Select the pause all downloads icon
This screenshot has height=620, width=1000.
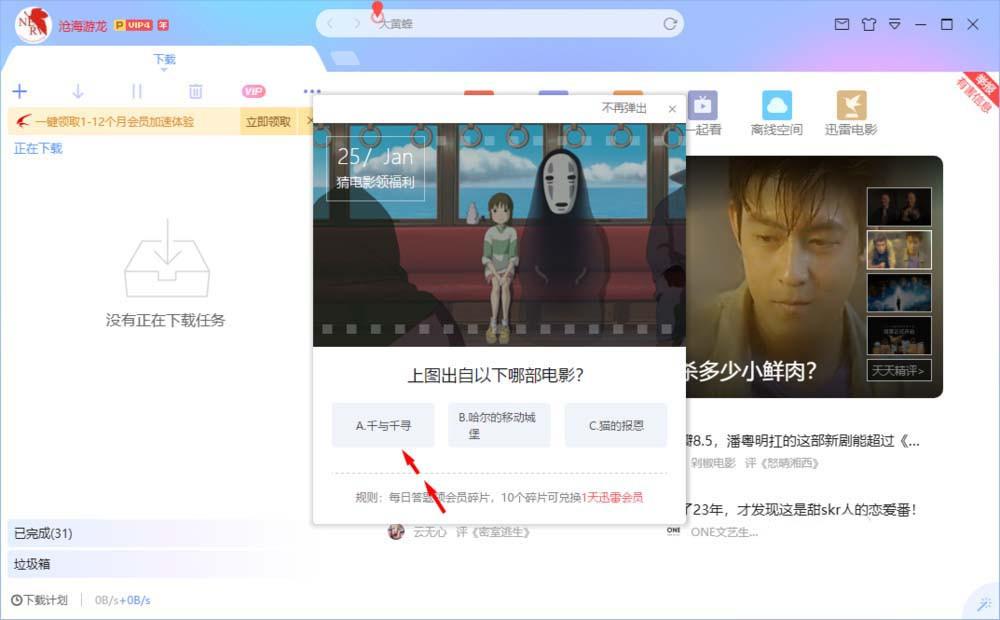point(136,90)
